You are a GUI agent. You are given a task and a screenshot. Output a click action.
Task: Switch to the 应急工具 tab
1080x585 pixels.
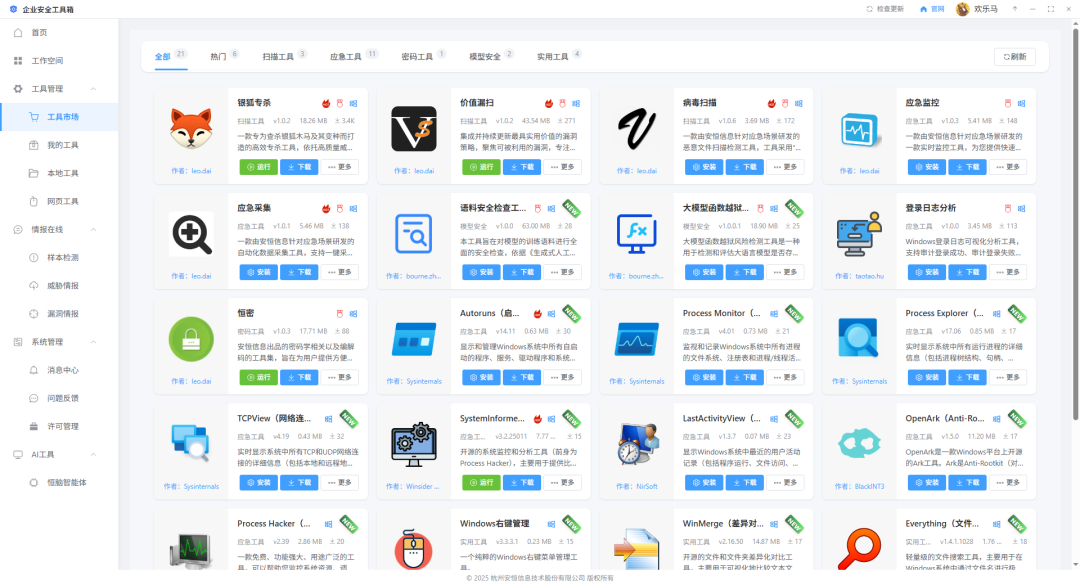pyautogui.click(x=346, y=57)
